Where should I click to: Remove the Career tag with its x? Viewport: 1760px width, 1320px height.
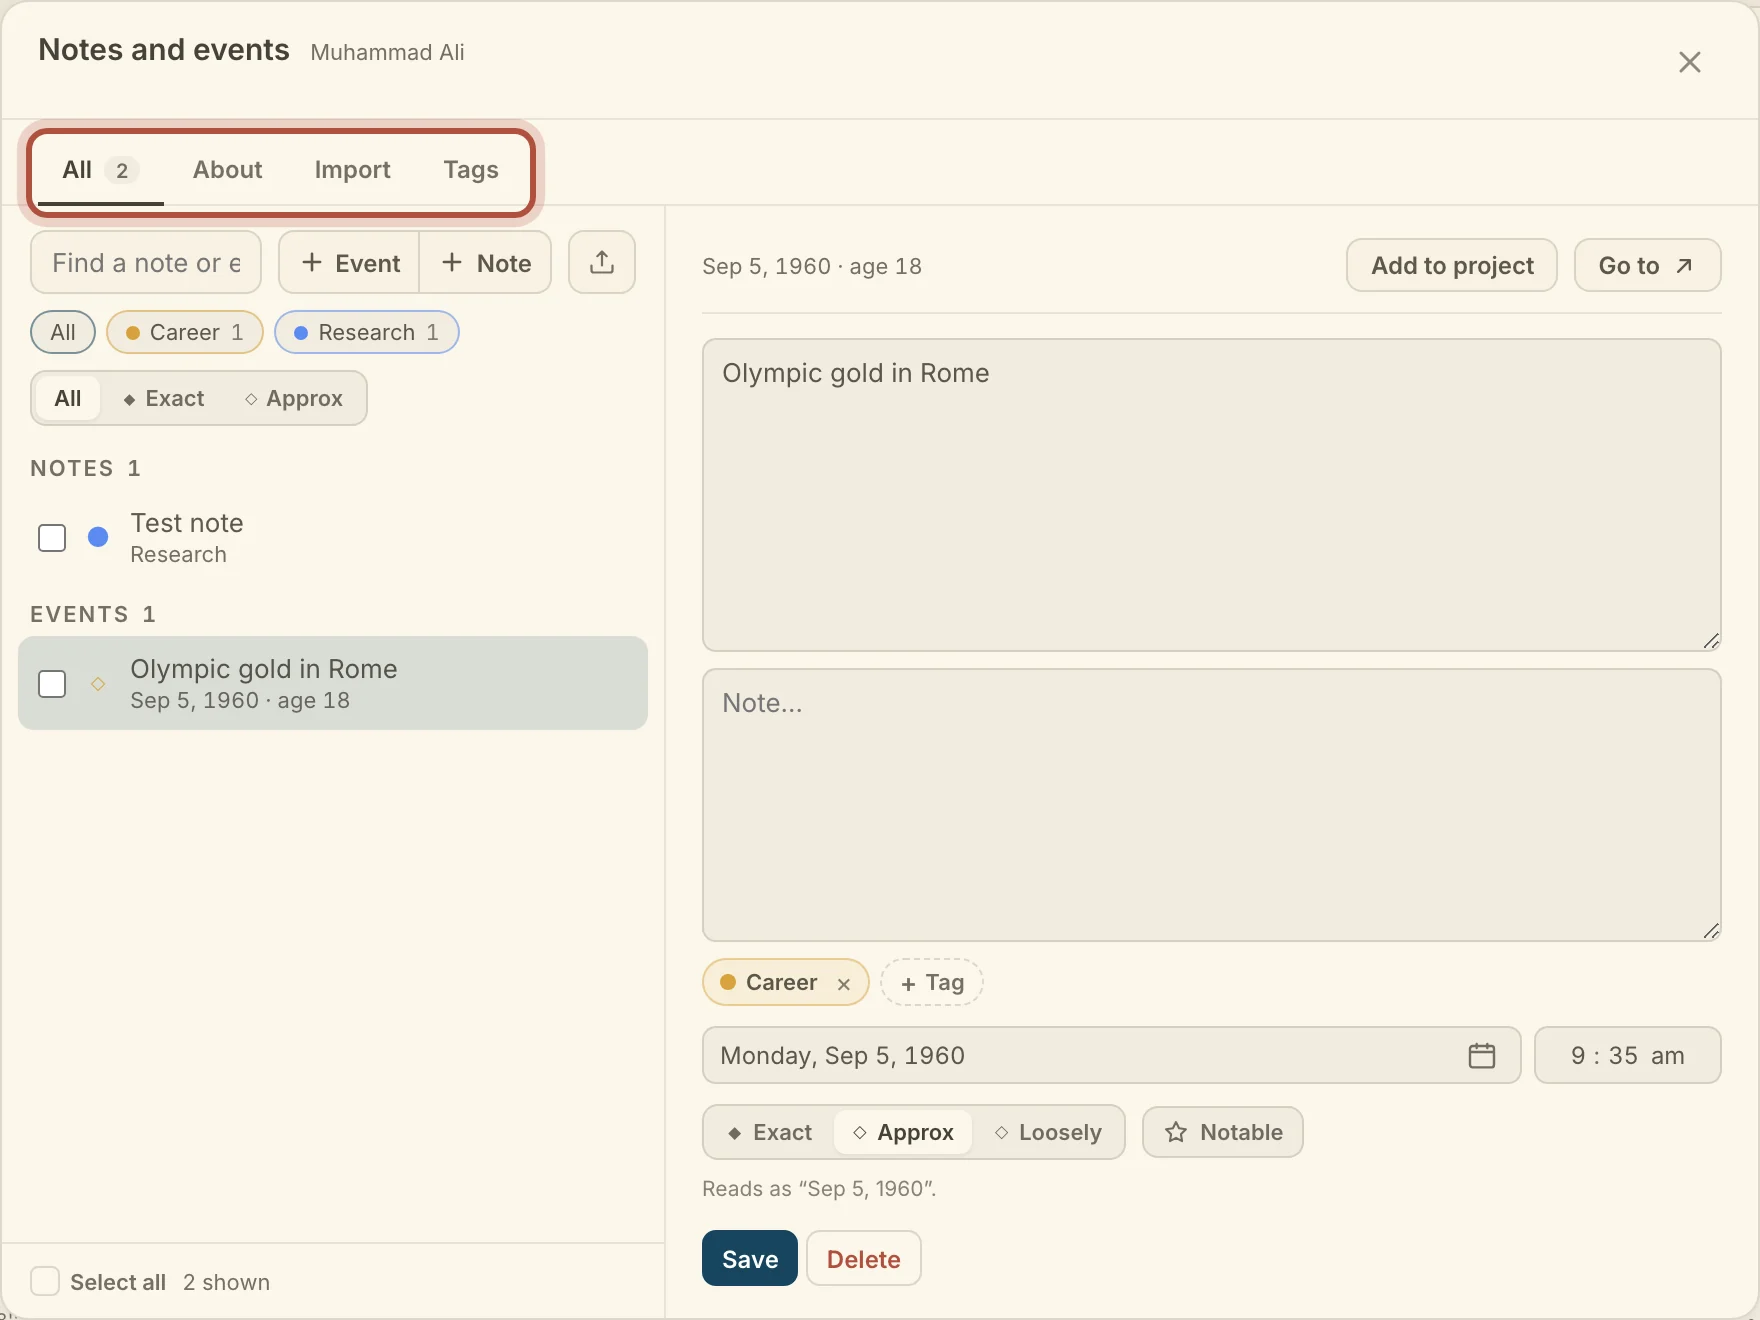[x=844, y=984]
